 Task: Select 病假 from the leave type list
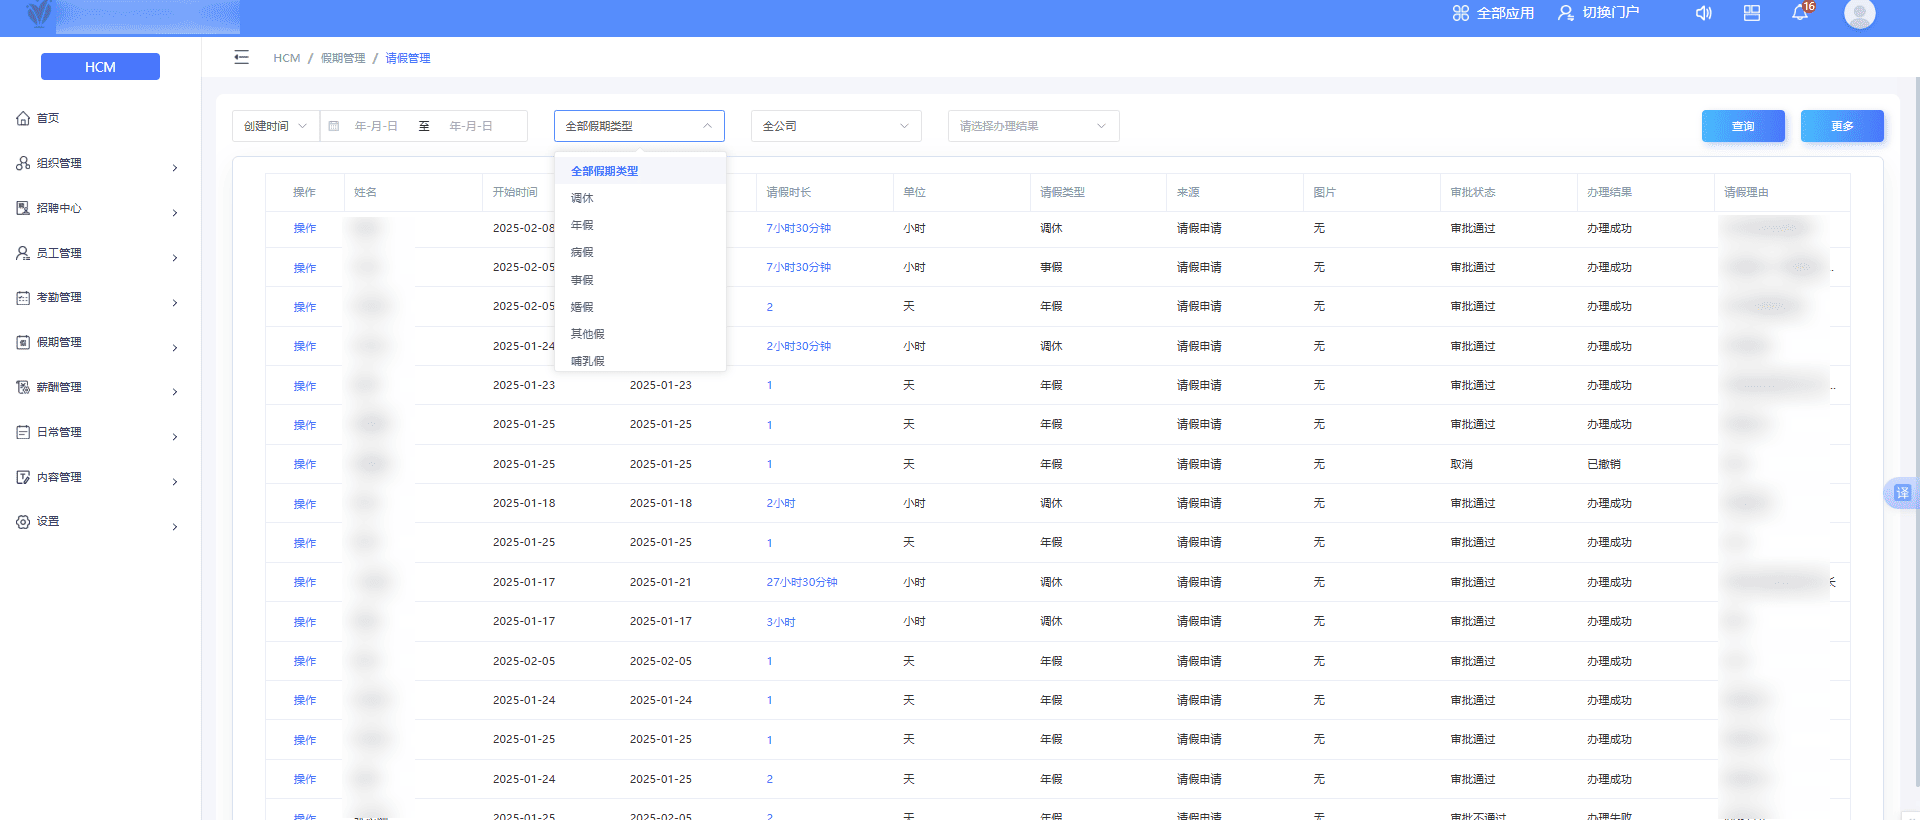[582, 252]
